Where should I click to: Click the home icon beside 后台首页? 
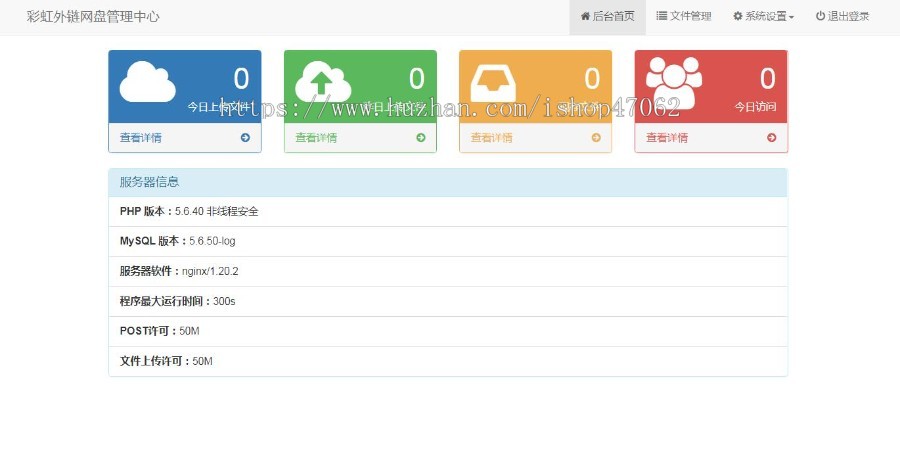pyautogui.click(x=585, y=16)
